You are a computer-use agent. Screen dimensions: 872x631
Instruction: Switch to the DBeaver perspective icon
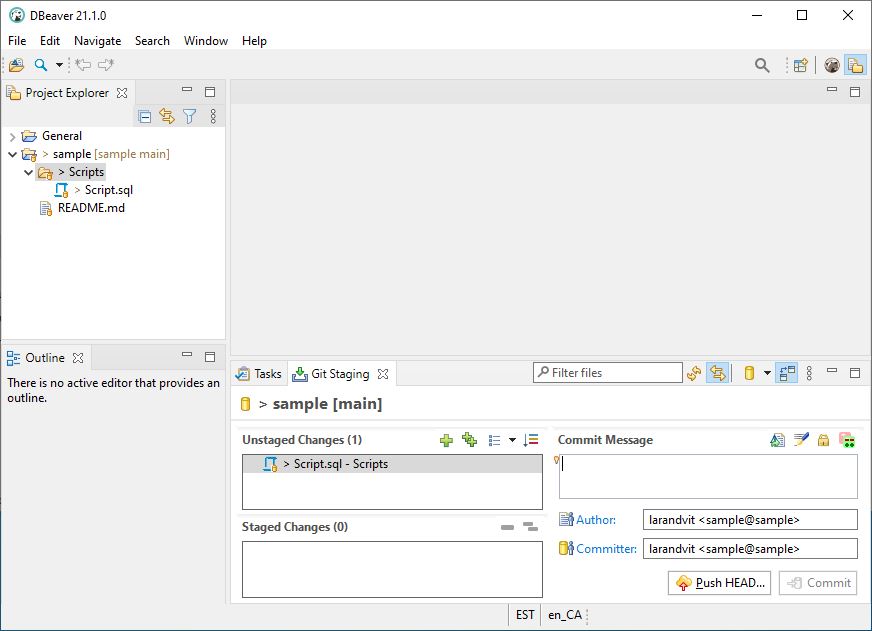pyautogui.click(x=832, y=65)
